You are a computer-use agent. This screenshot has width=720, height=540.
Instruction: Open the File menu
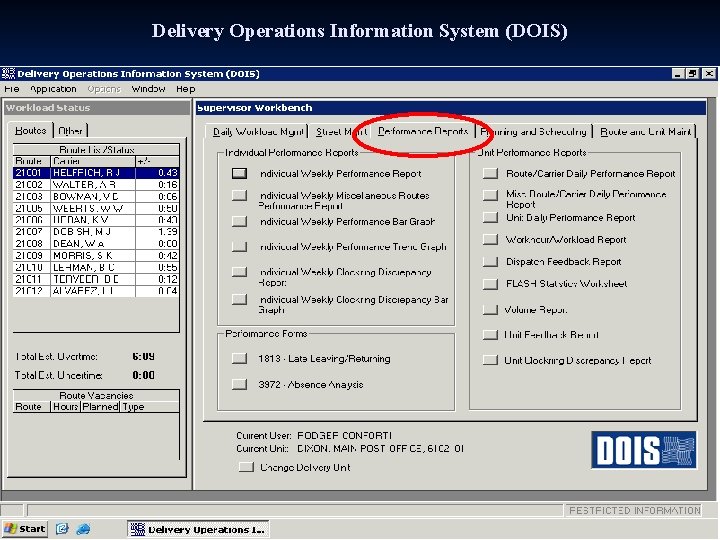11,89
